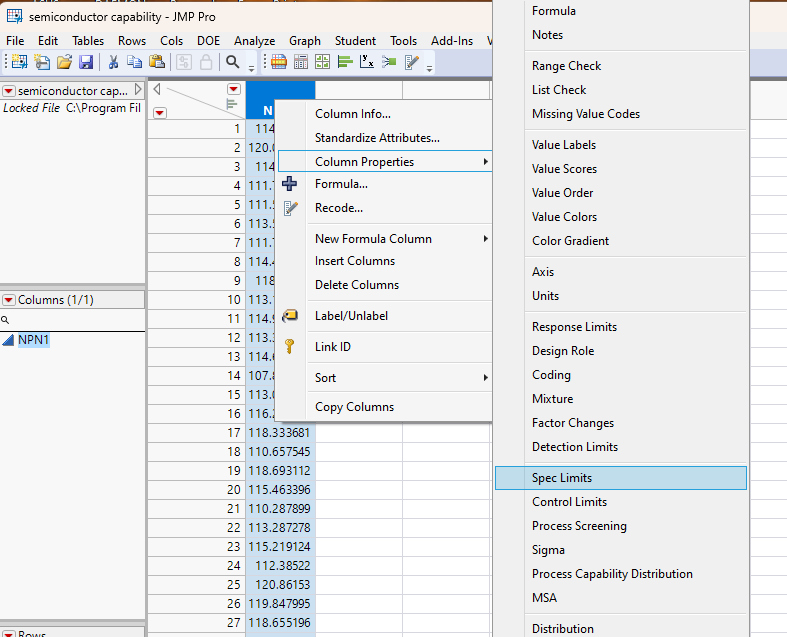This screenshot has height=637, width=787.
Task: Open the Rows menu
Action: (132, 41)
